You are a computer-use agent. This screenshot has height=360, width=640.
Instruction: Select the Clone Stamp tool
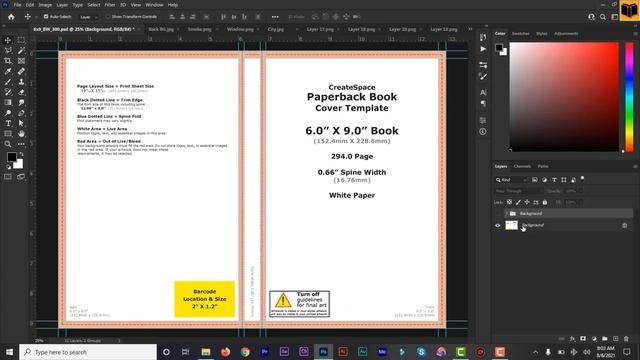[21, 82]
